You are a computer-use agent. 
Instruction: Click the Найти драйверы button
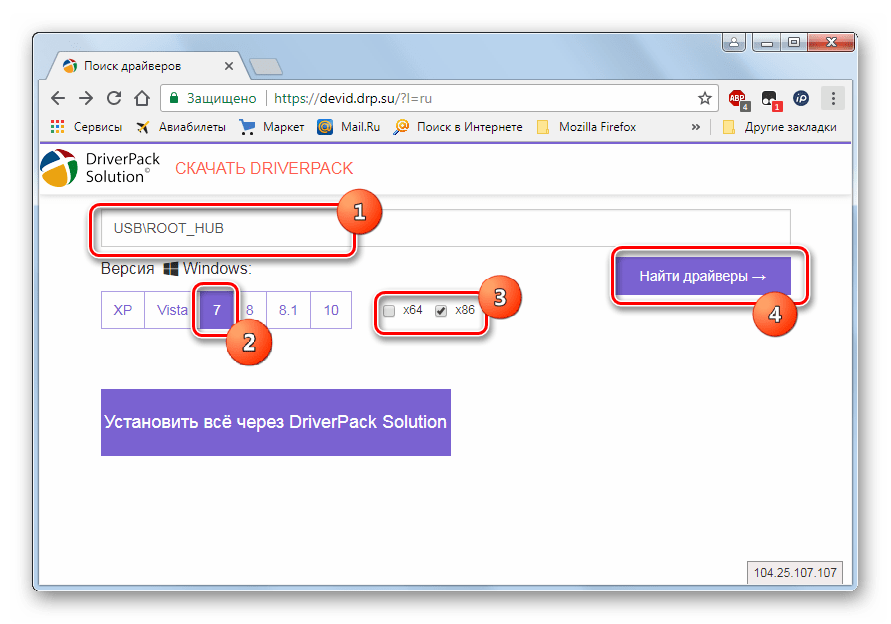click(703, 277)
